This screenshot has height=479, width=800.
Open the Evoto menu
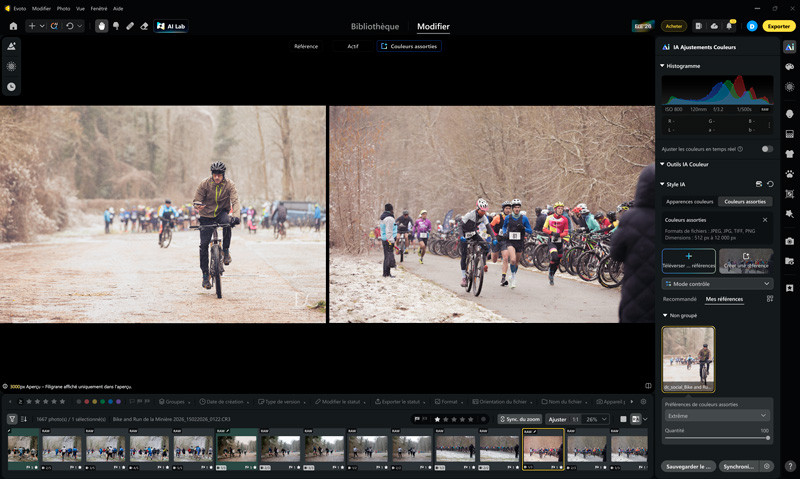pos(19,9)
